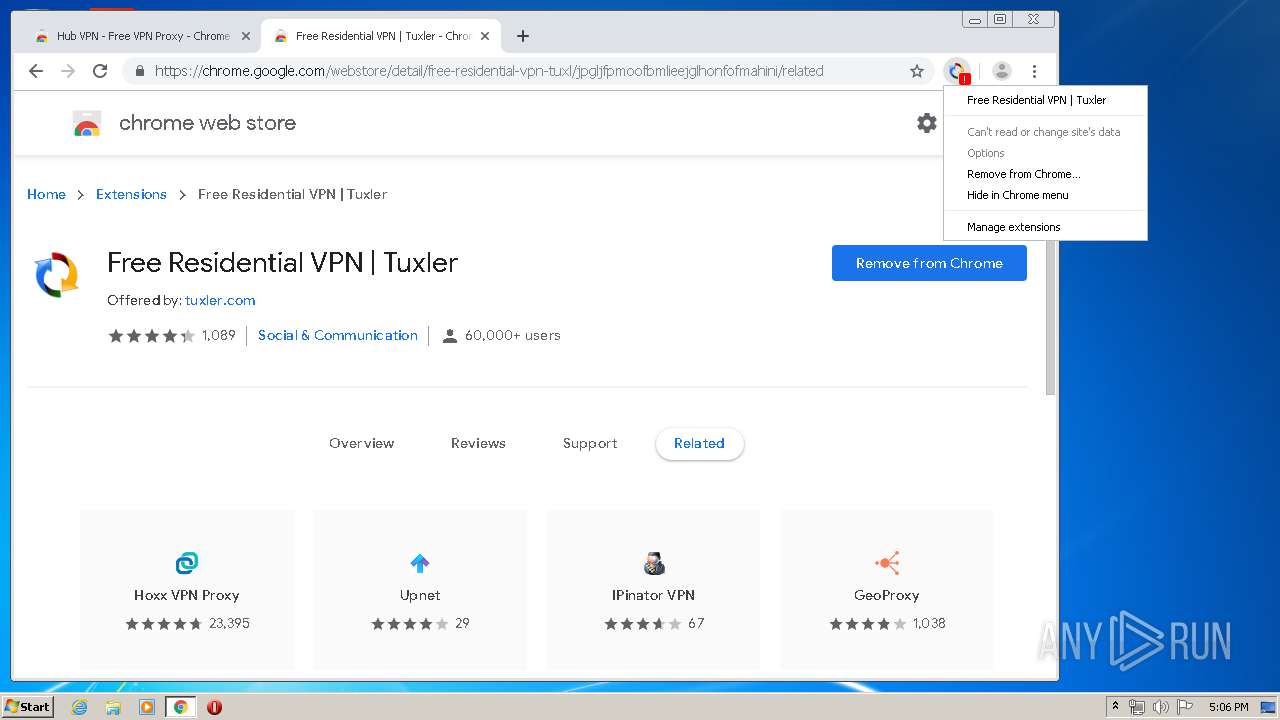This screenshot has height=720, width=1280.
Task: Launch Internet Explorer from taskbar
Action: (79, 707)
